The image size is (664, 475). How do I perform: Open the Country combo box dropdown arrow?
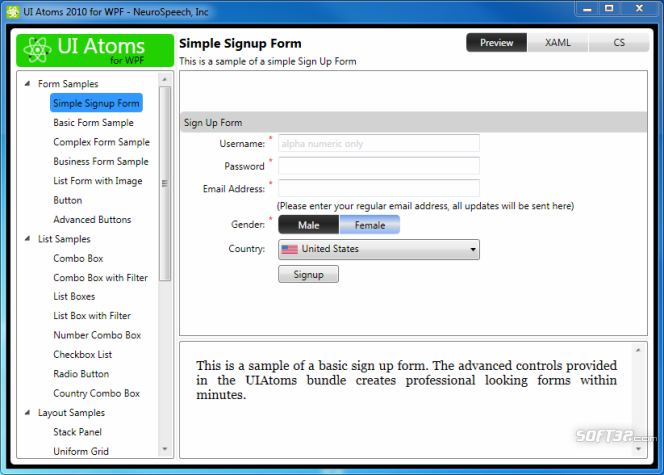(473, 249)
